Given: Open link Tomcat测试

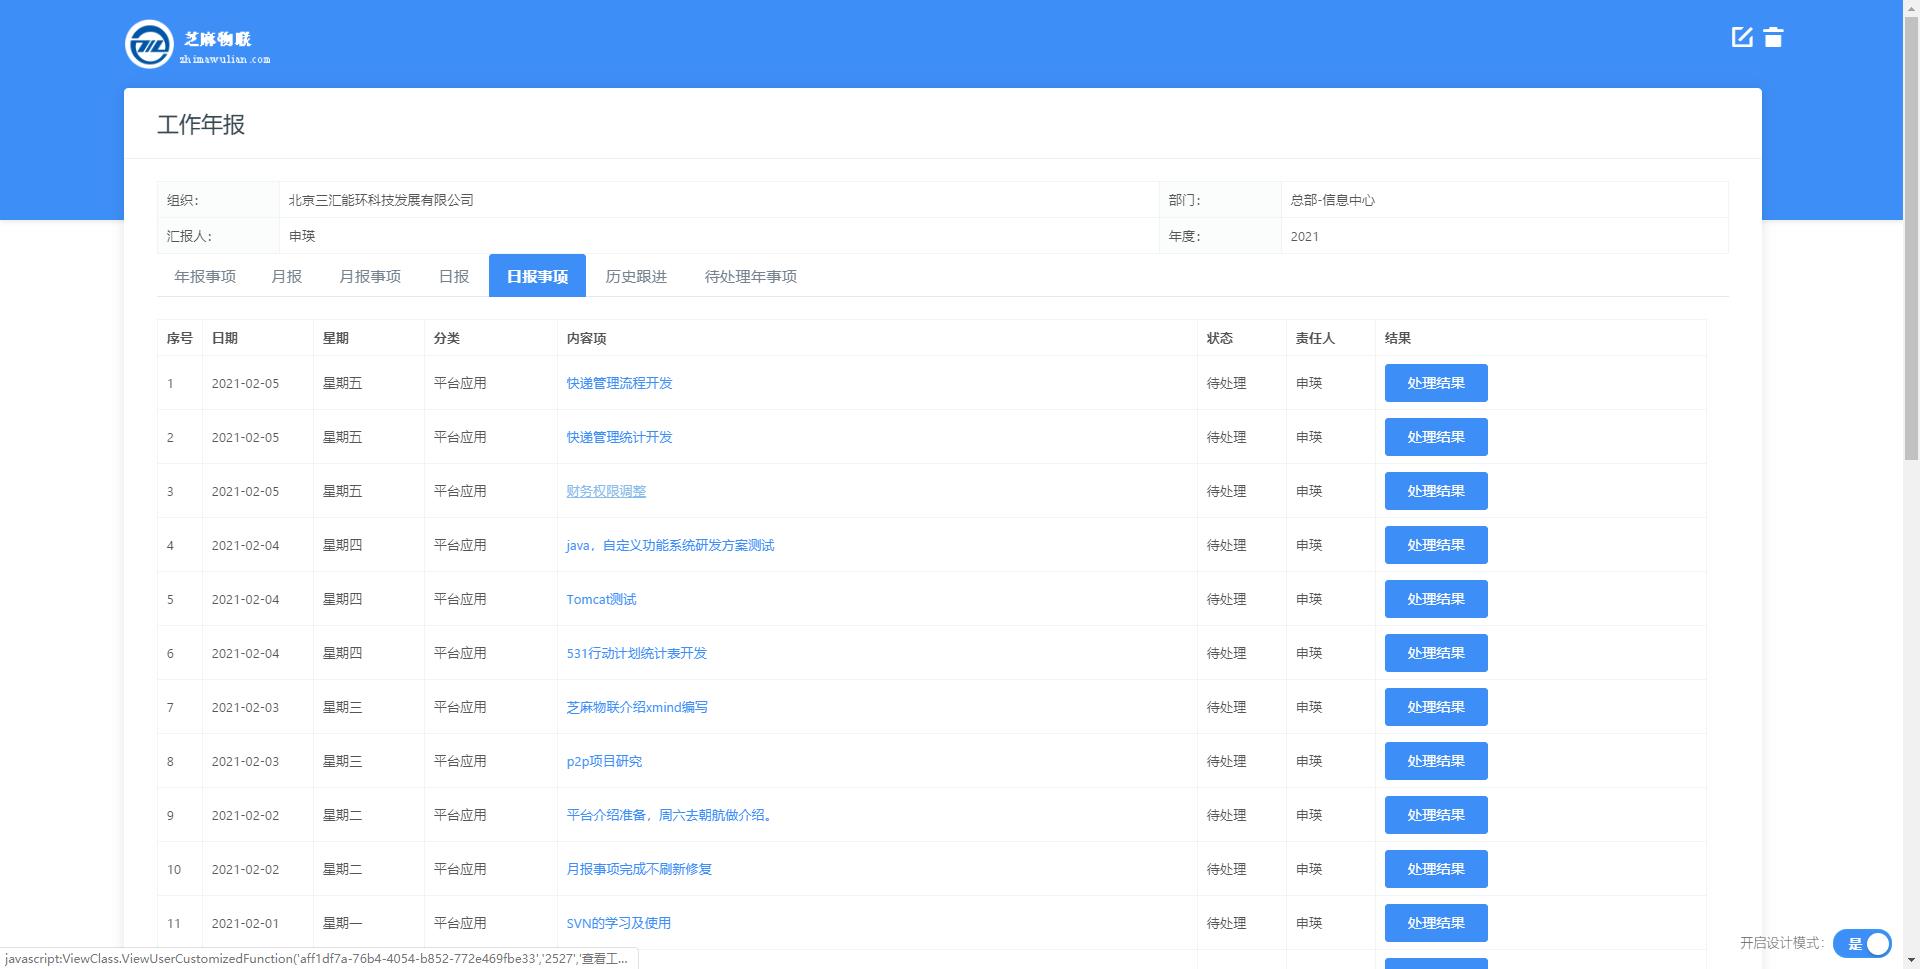Looking at the screenshot, I should pos(601,599).
